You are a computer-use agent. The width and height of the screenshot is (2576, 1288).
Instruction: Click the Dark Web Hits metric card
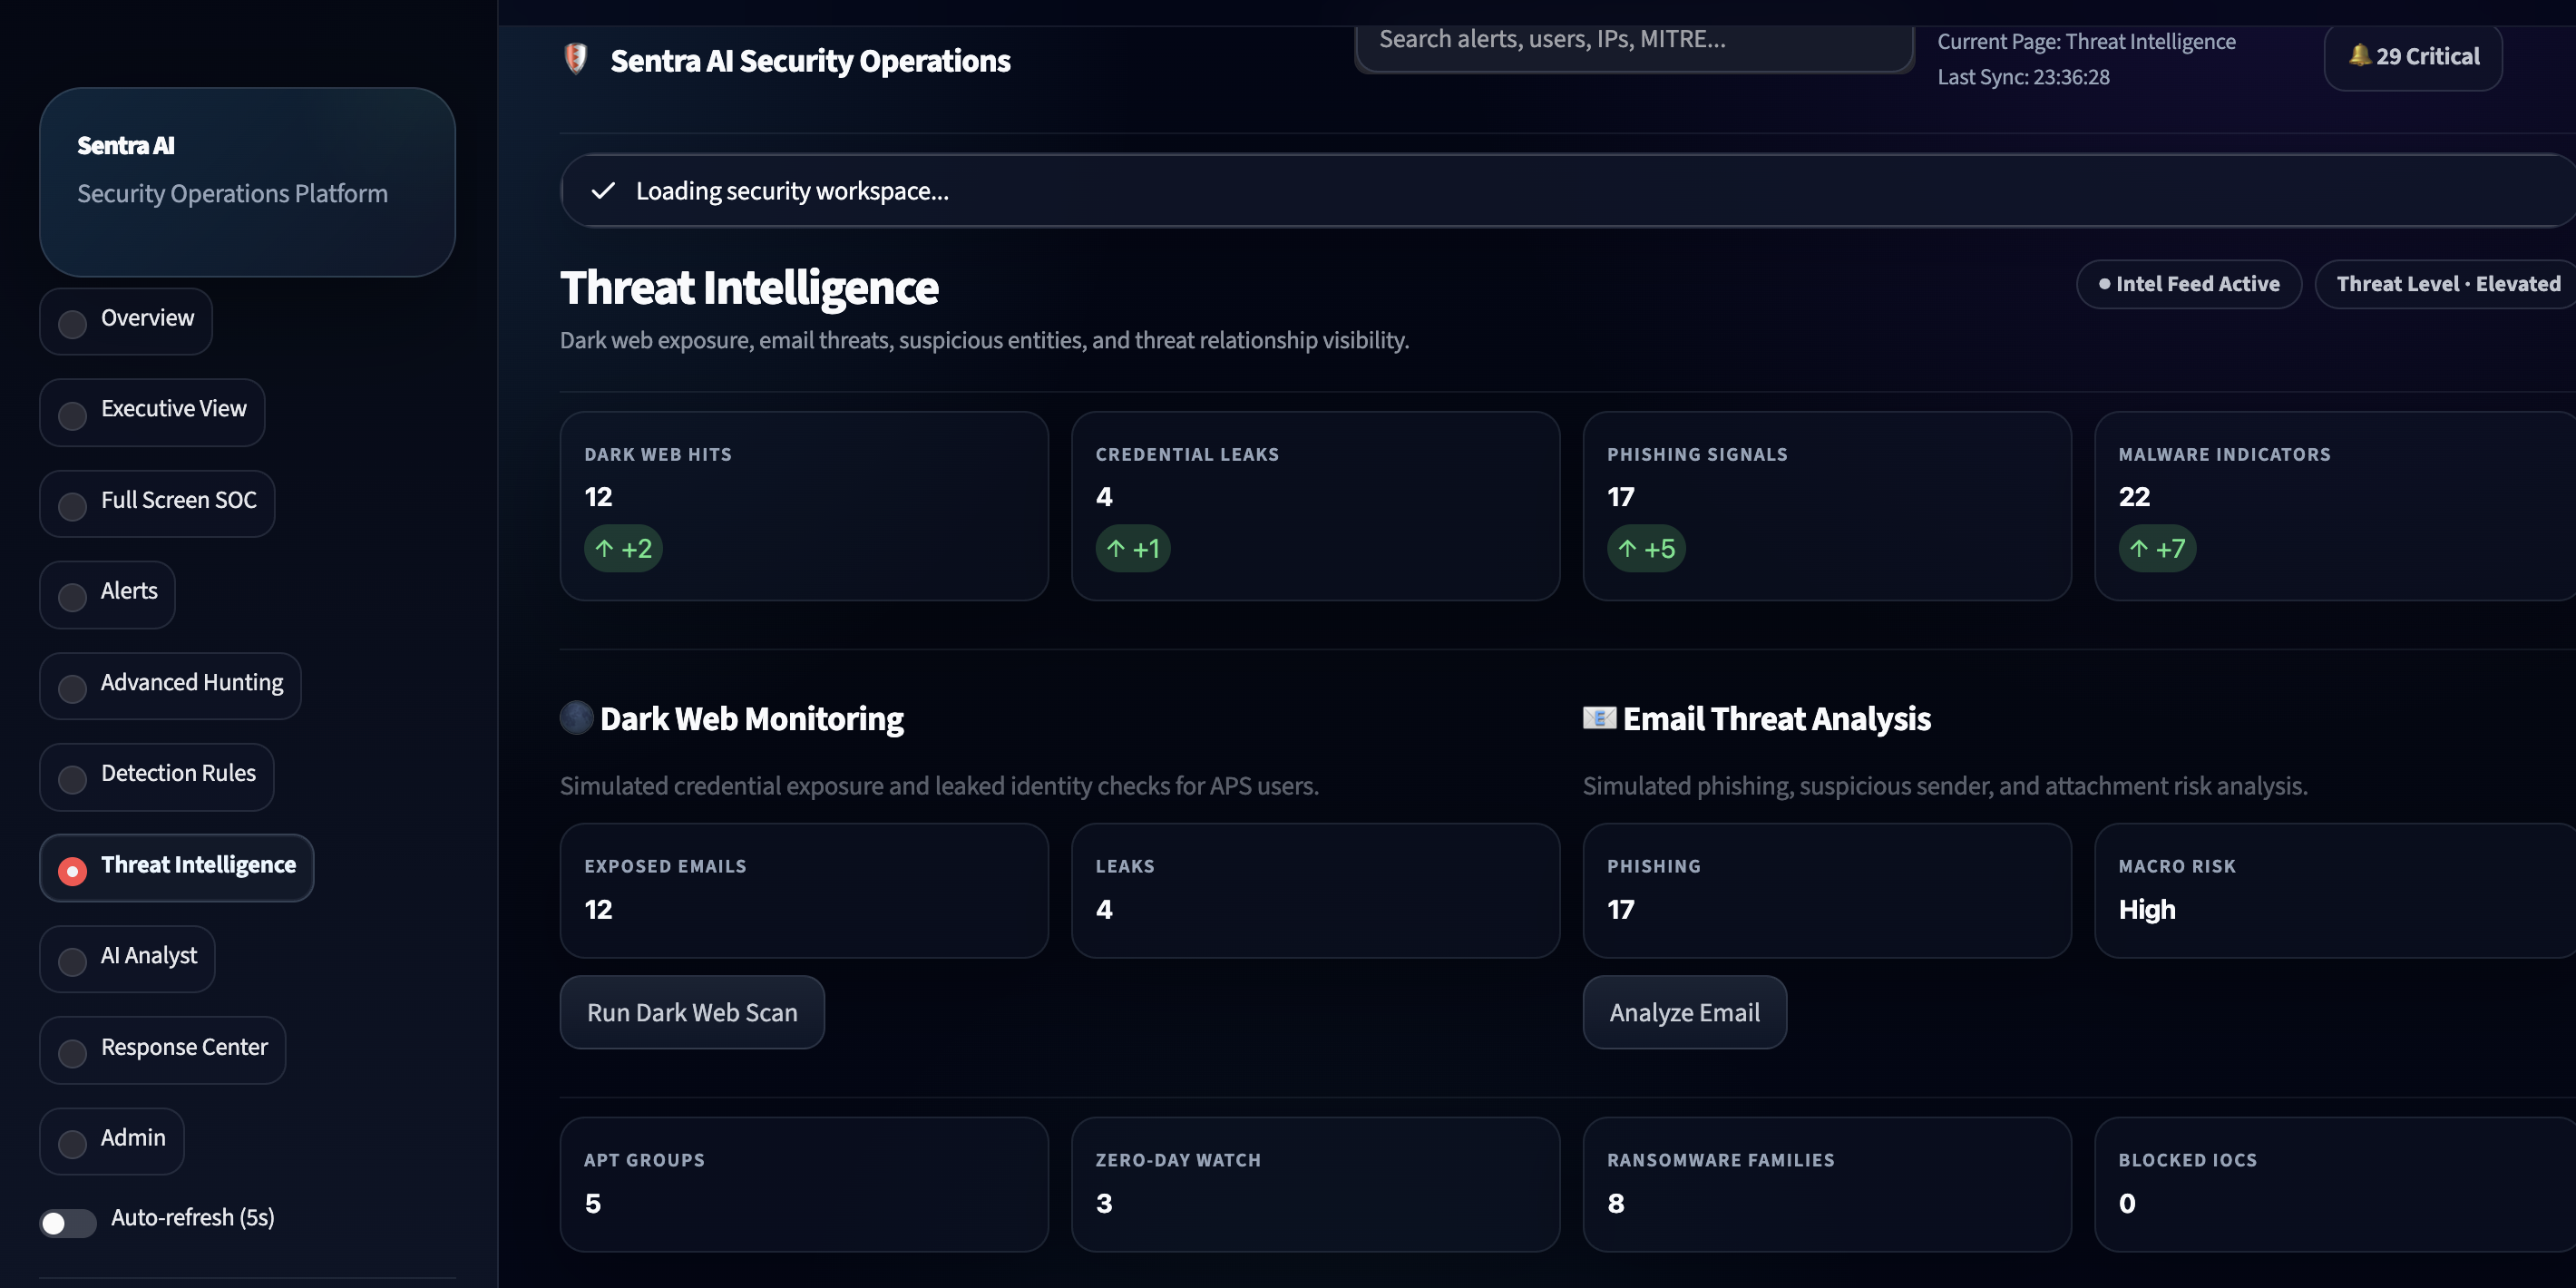(x=804, y=506)
